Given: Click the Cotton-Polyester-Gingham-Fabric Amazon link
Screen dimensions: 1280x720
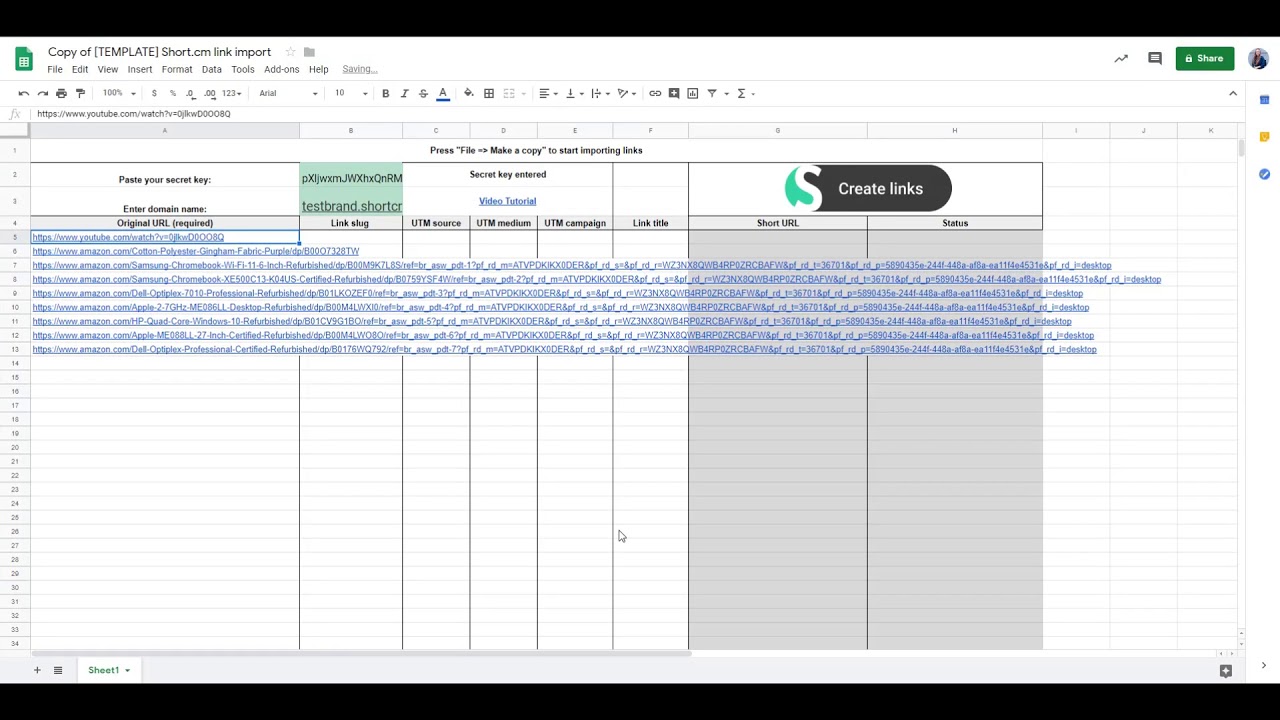Looking at the screenshot, I should pyautogui.click(x=195, y=251).
